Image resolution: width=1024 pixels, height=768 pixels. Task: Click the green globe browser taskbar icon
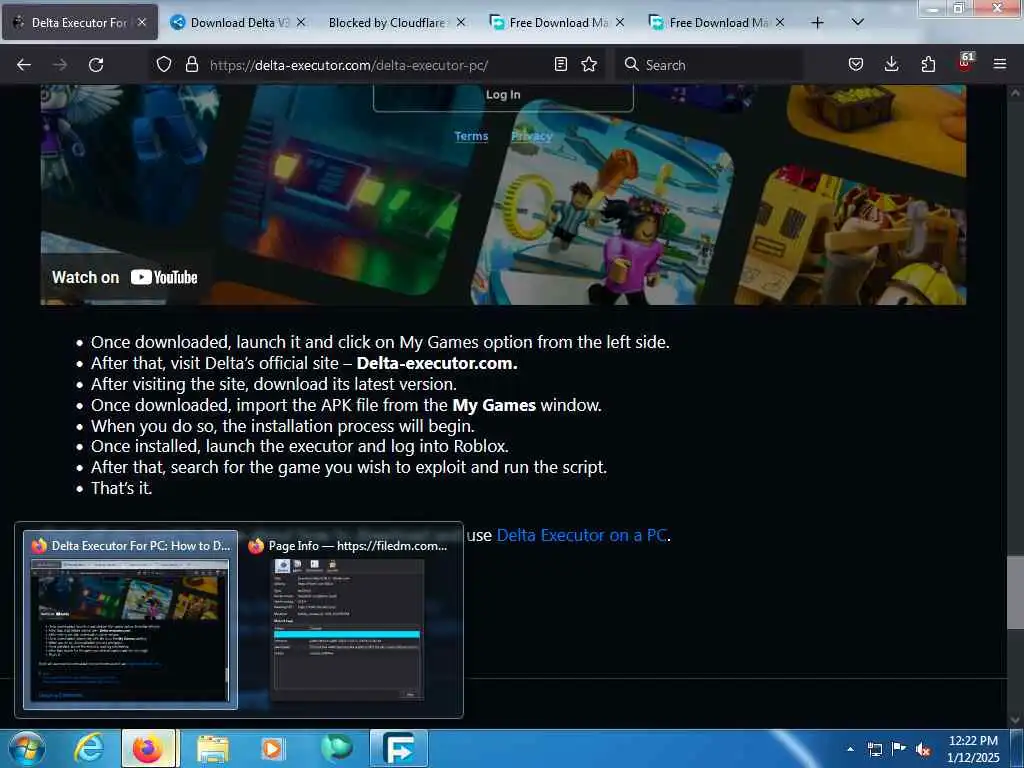pyautogui.click(x=337, y=748)
